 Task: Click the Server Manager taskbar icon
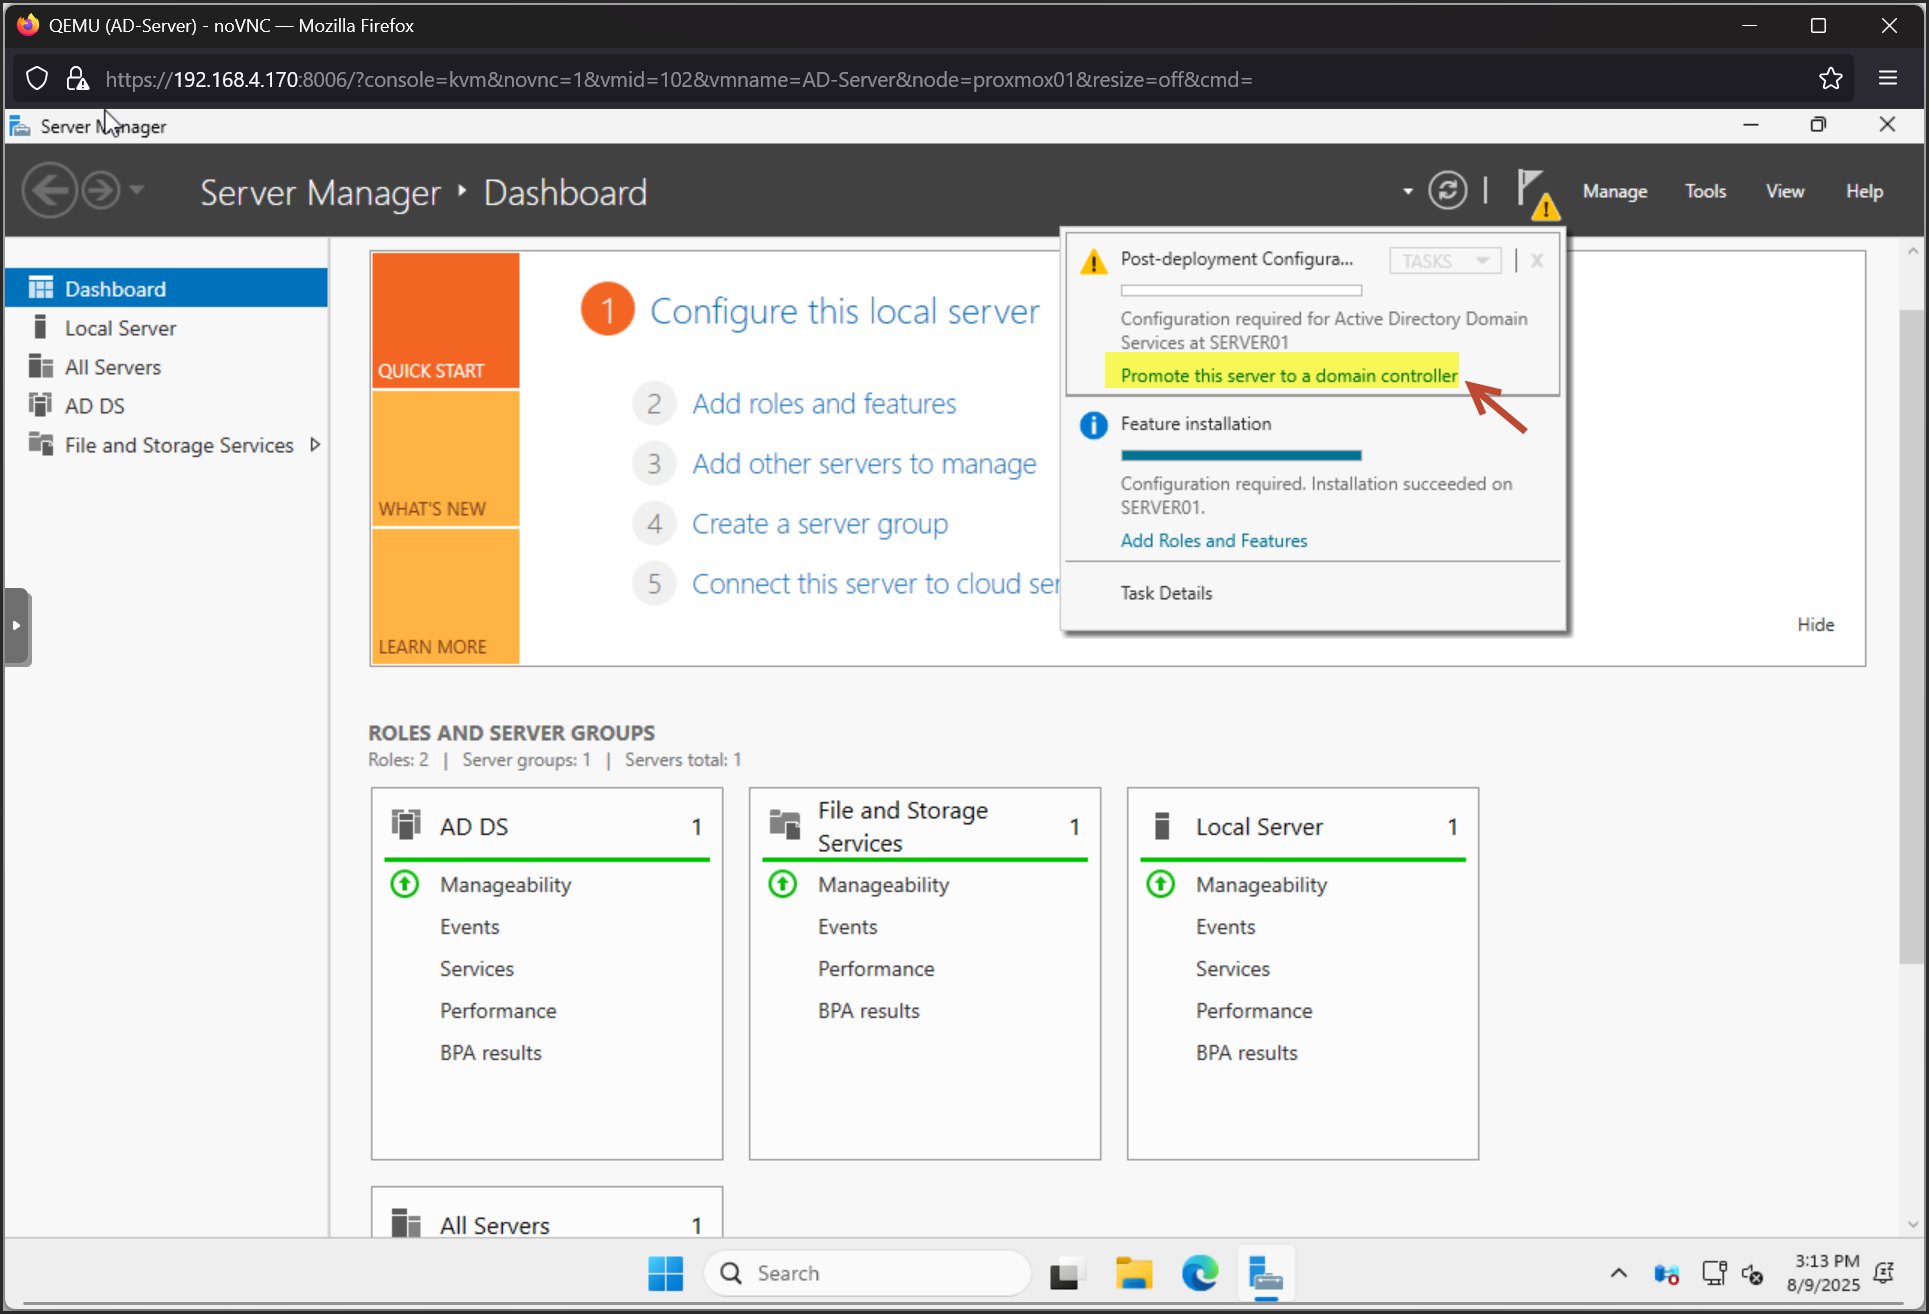pyautogui.click(x=1266, y=1272)
